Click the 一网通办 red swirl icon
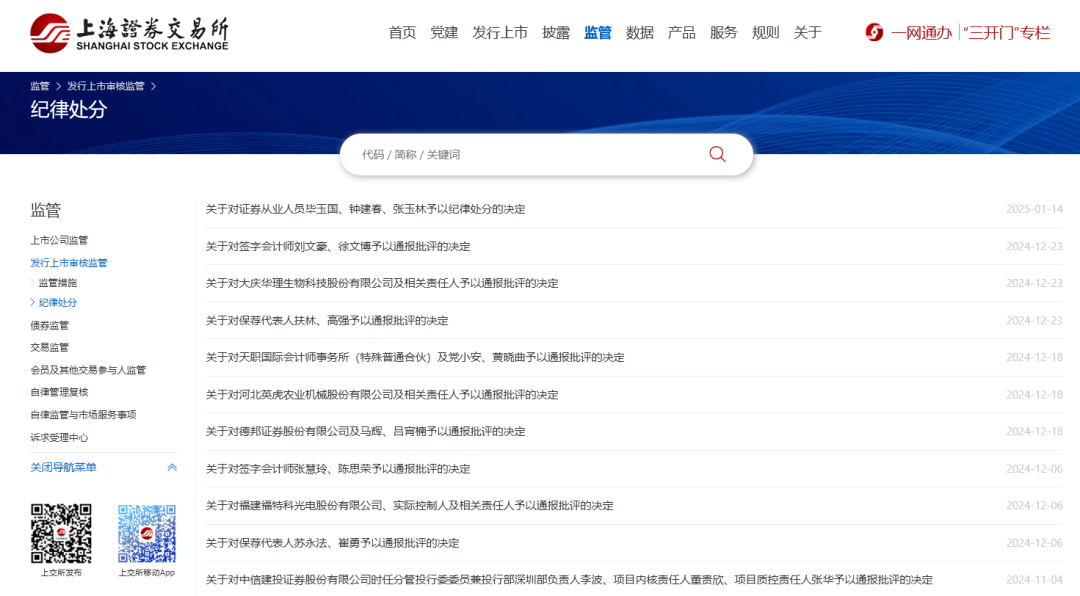The width and height of the screenshot is (1080, 596). point(874,32)
